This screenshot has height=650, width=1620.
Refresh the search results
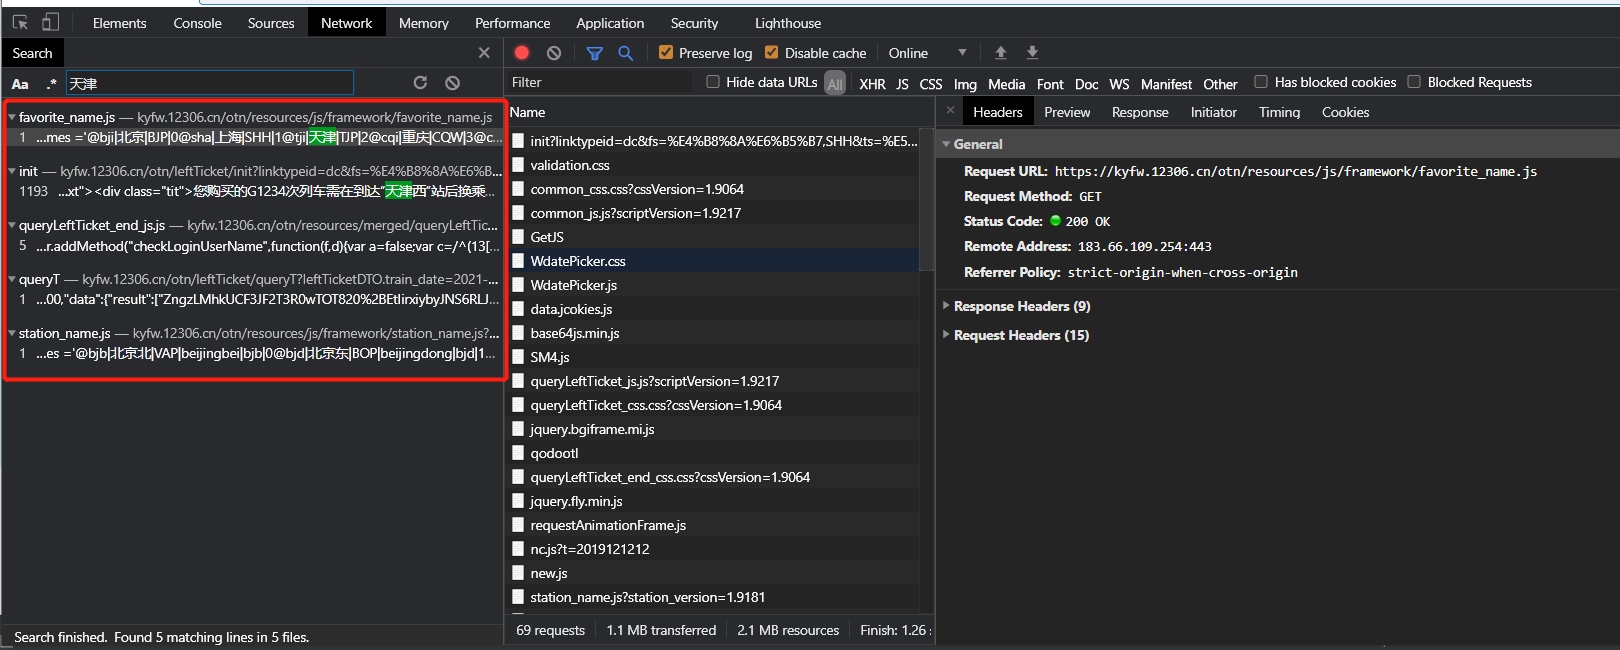coord(420,83)
